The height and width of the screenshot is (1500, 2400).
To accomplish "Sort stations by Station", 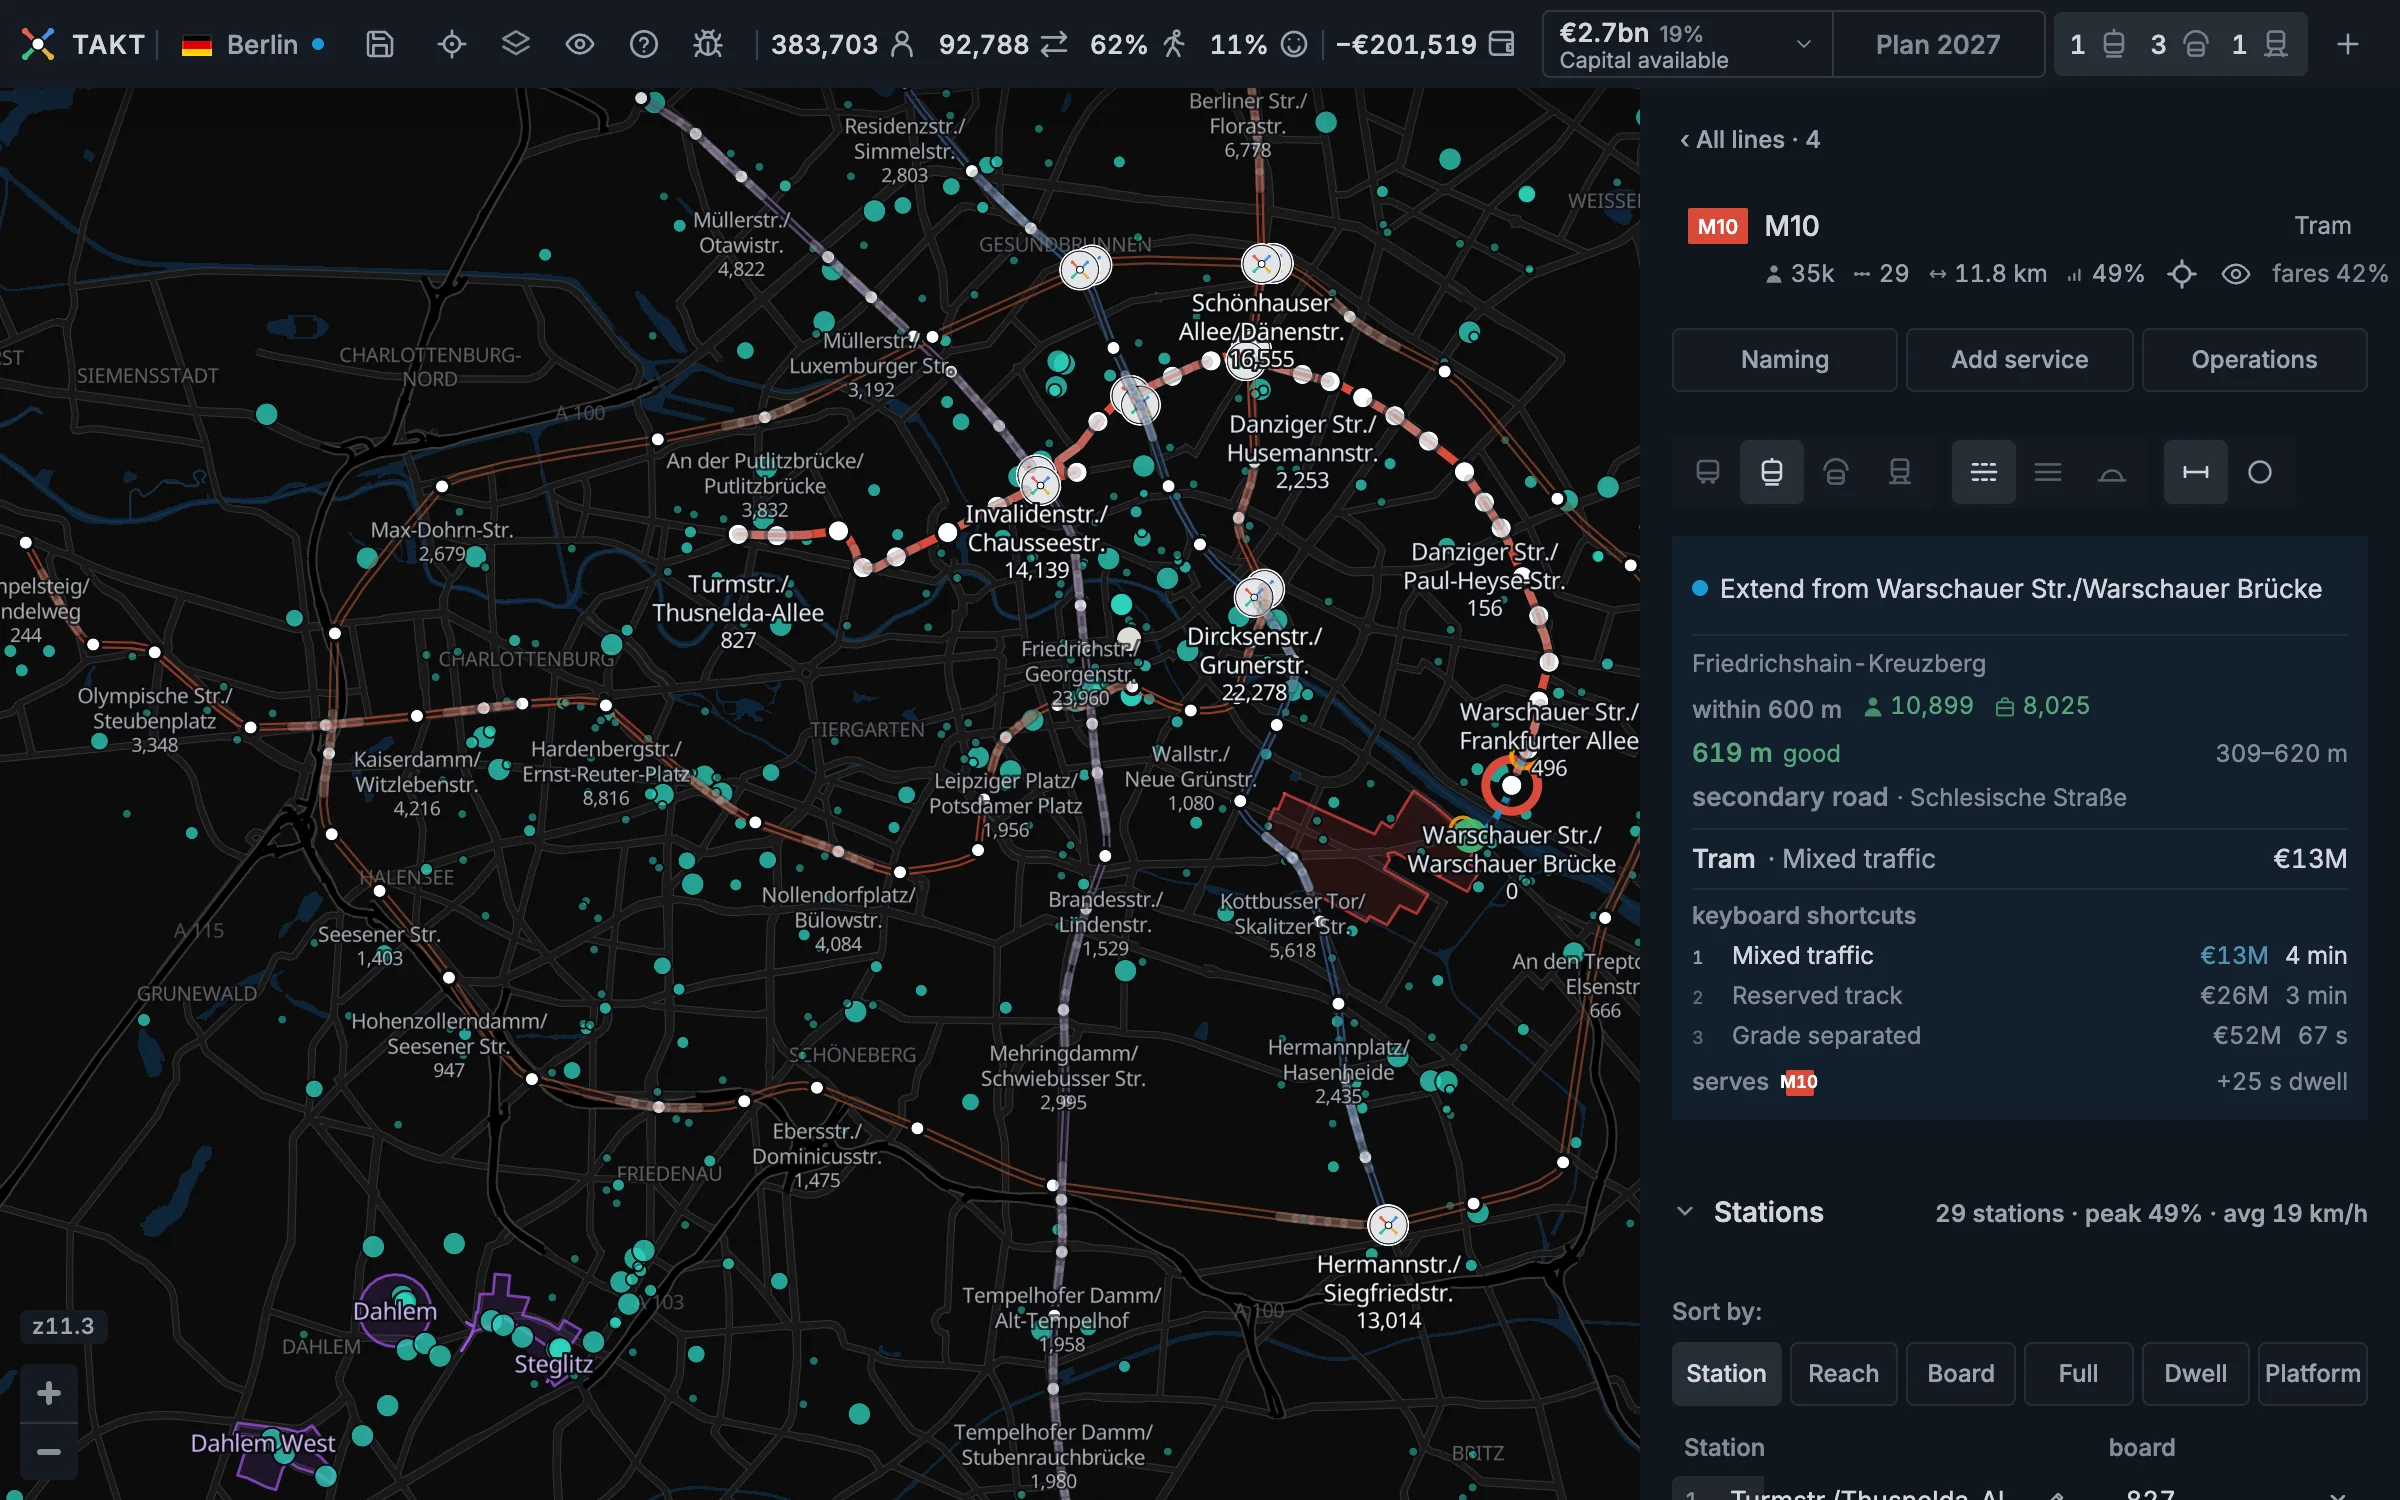I will (1726, 1374).
